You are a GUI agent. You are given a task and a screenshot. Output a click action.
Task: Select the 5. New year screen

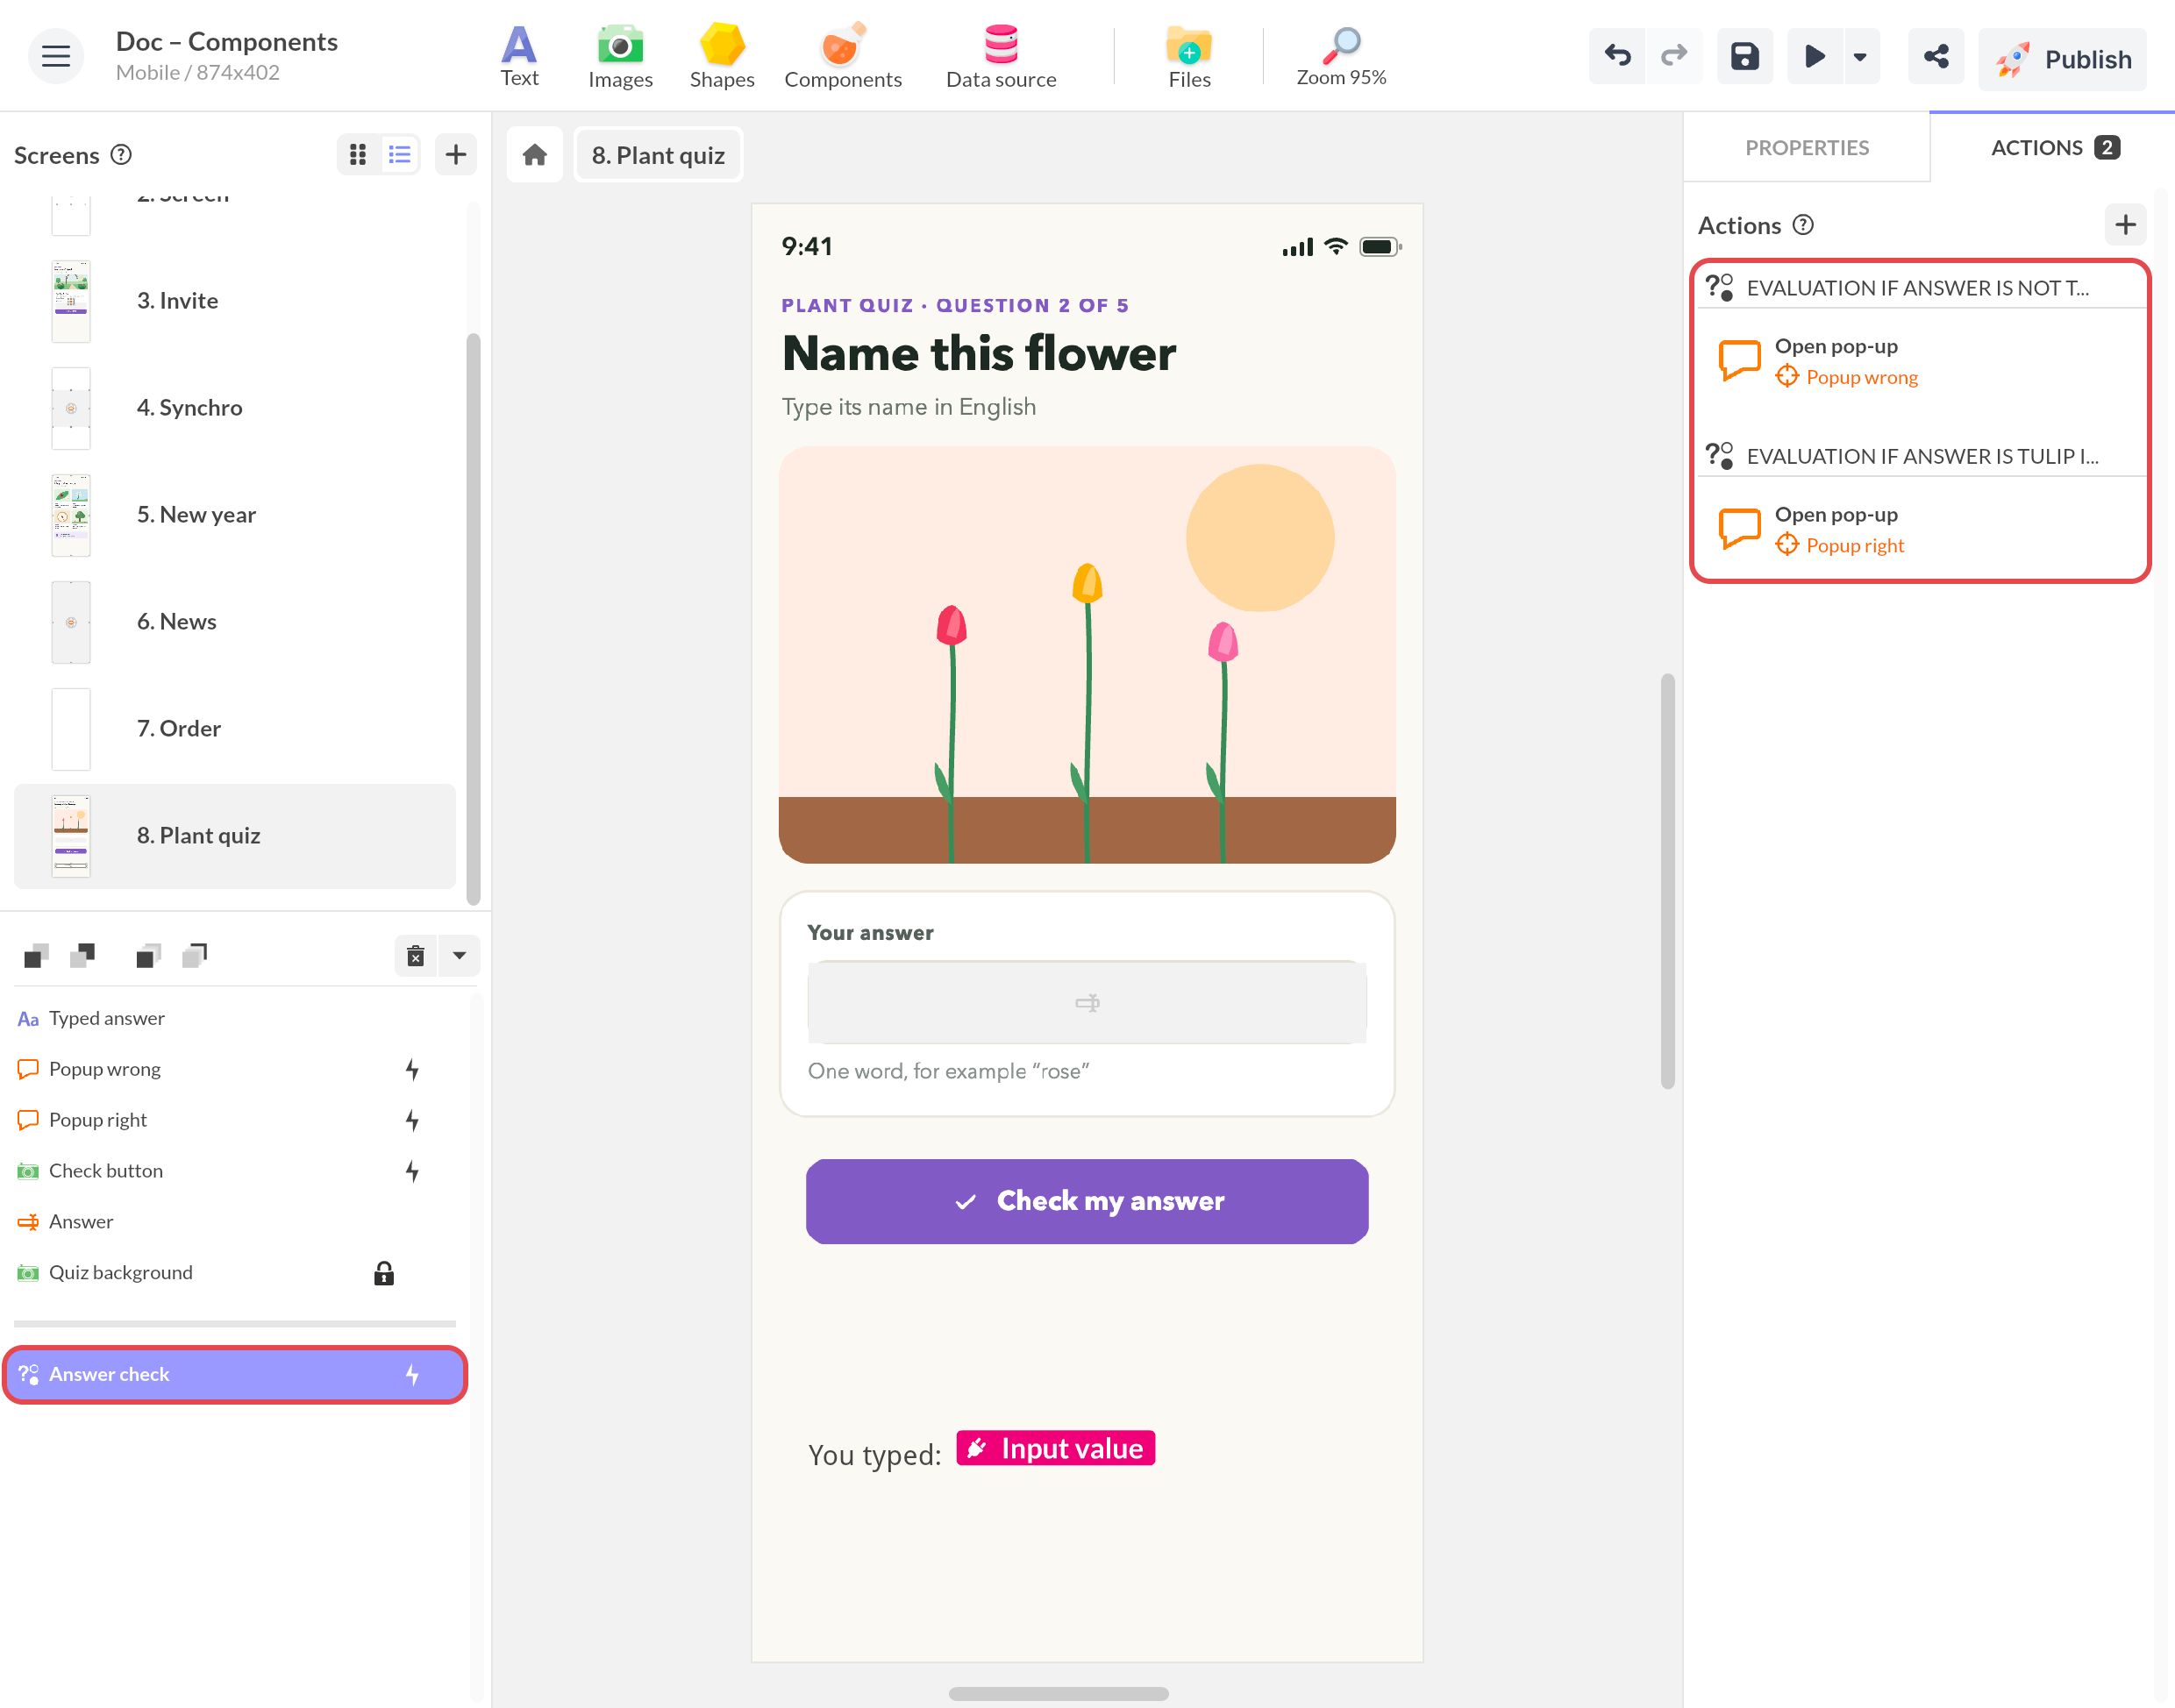[x=235, y=515]
